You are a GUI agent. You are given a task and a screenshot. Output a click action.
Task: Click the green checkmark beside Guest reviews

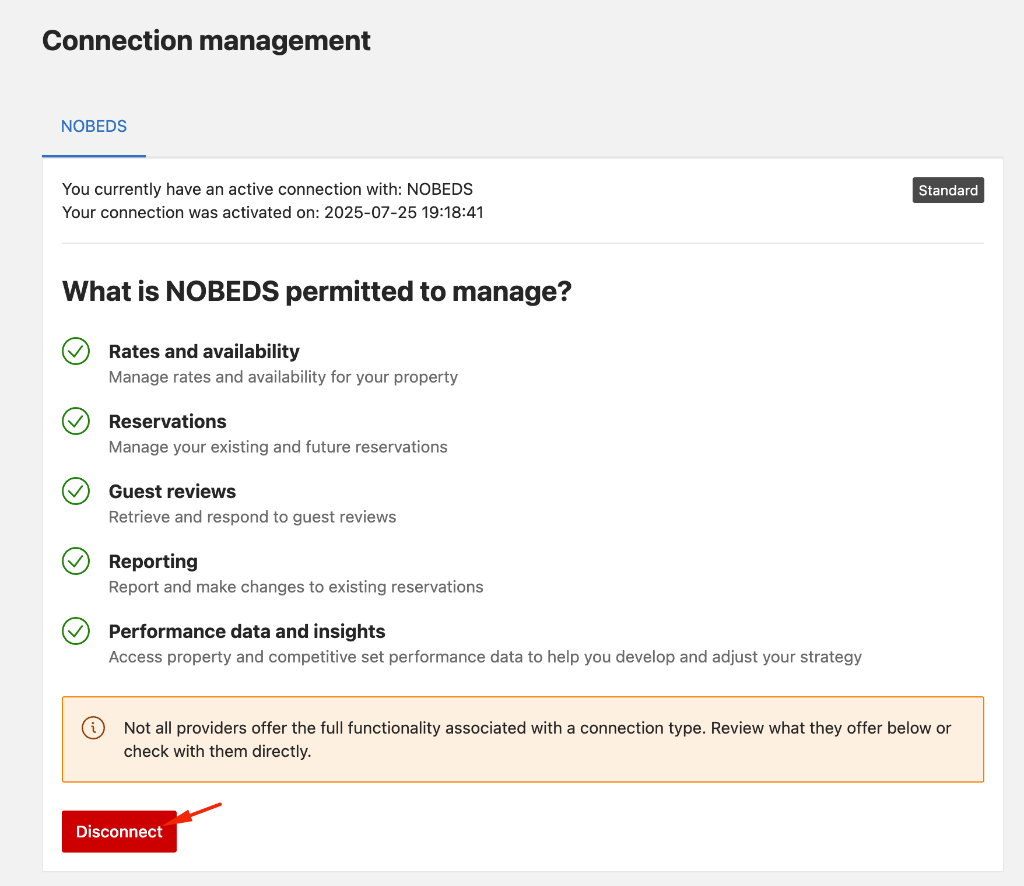[76, 492]
